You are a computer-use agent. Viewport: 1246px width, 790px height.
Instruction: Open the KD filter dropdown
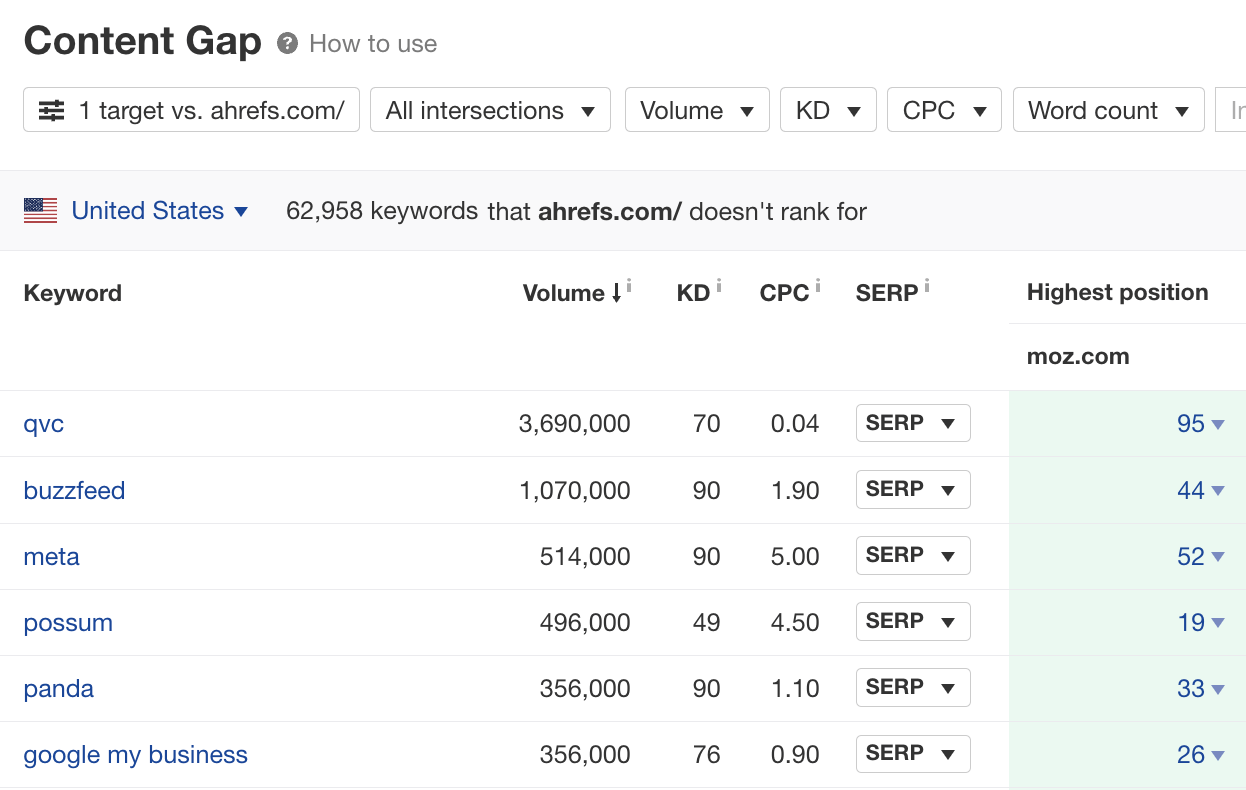(x=828, y=110)
